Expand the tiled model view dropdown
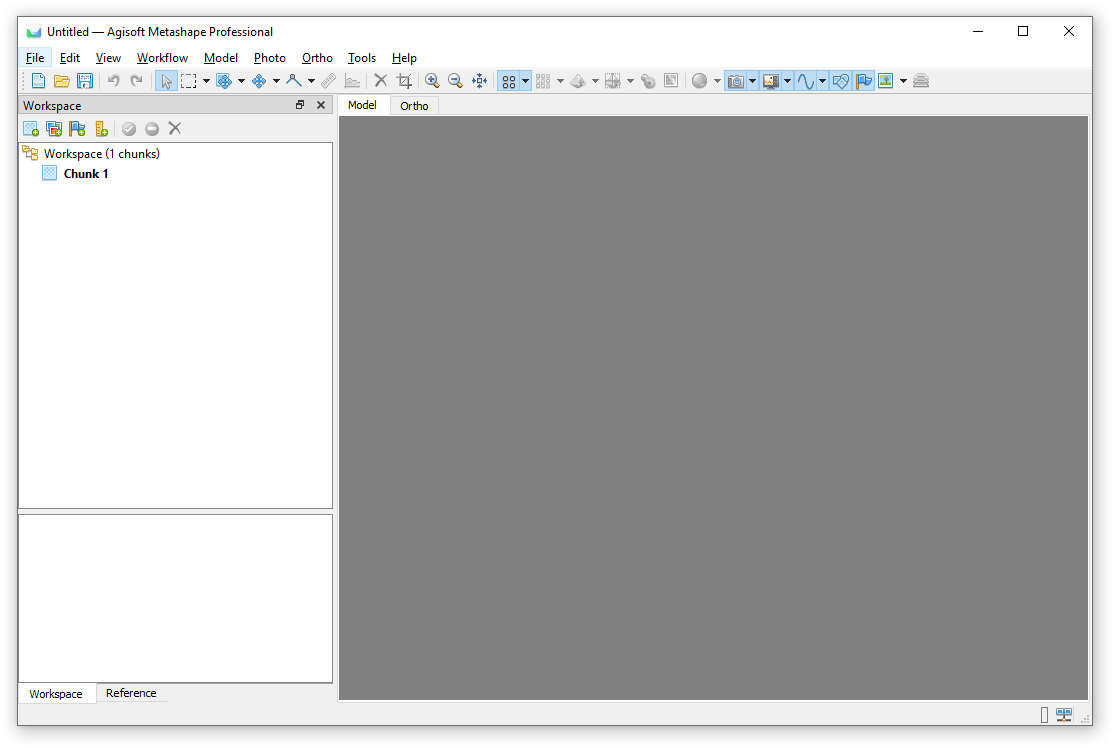The height and width of the screenshot is (748, 1114). [x=629, y=81]
